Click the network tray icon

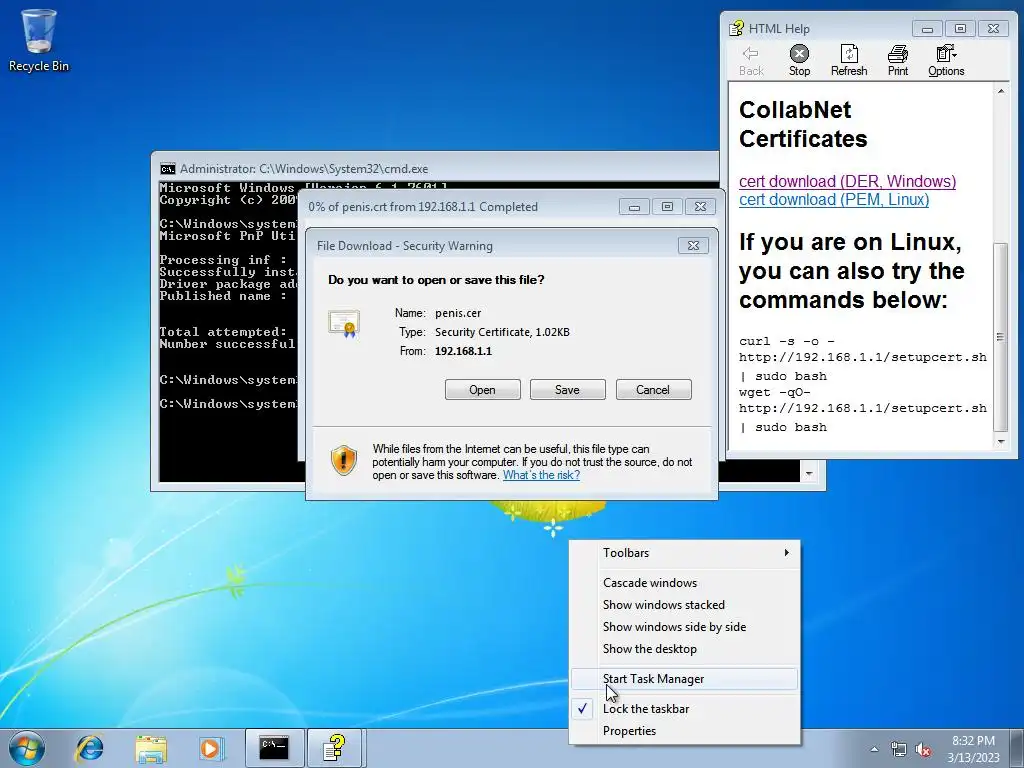[899, 750]
